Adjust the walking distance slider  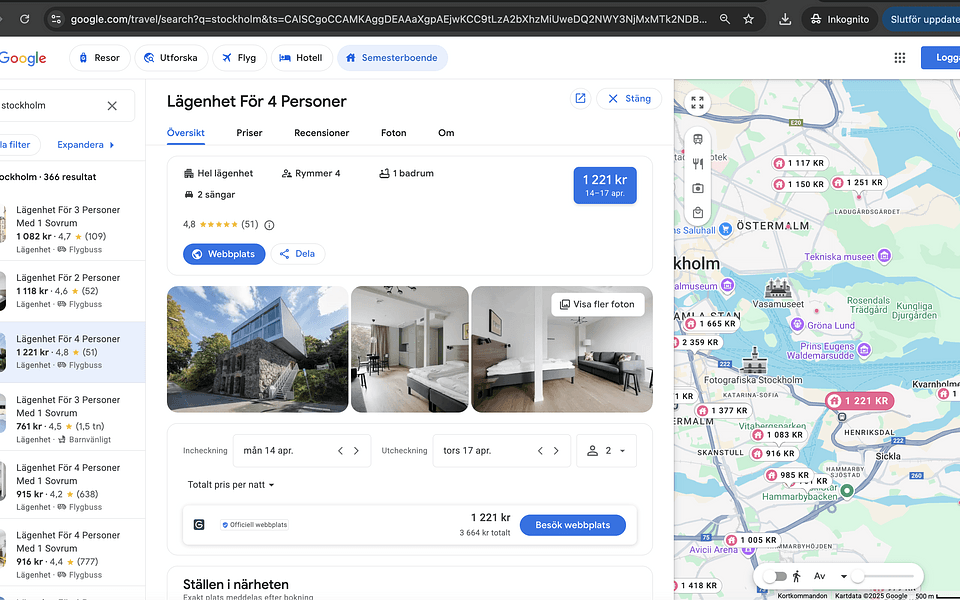point(857,575)
